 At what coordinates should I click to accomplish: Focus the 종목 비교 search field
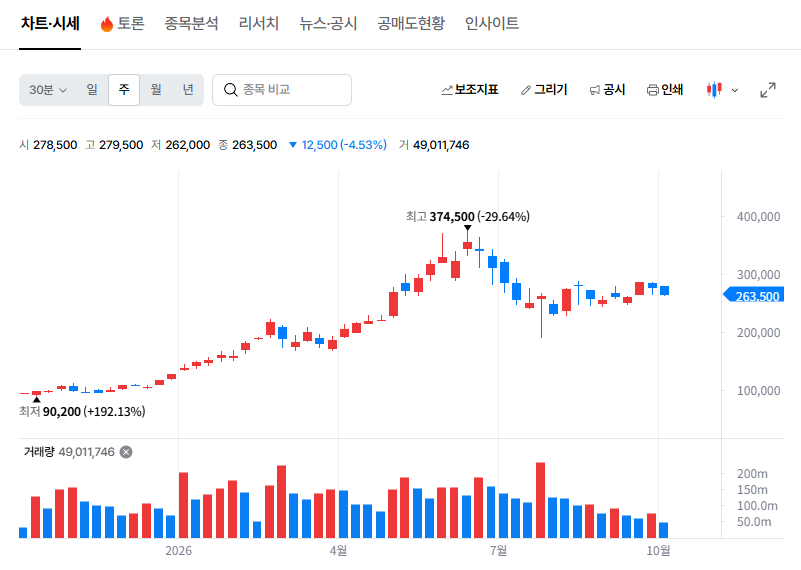[282, 90]
